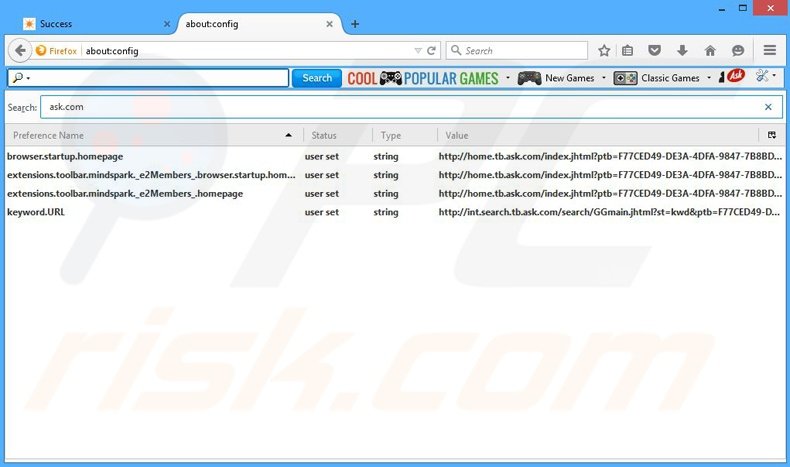
Task: Maximize the Firefox window
Action: (x=743, y=8)
